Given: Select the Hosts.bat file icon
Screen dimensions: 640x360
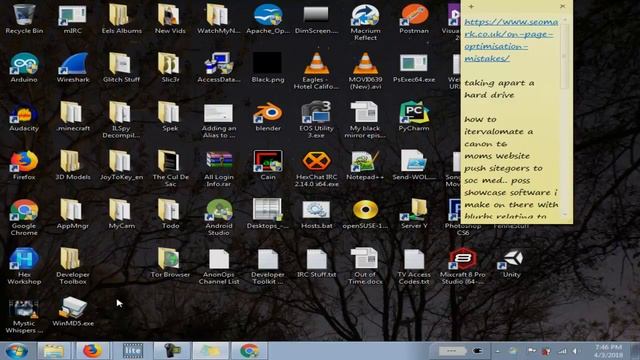Looking at the screenshot, I should 316,214.
